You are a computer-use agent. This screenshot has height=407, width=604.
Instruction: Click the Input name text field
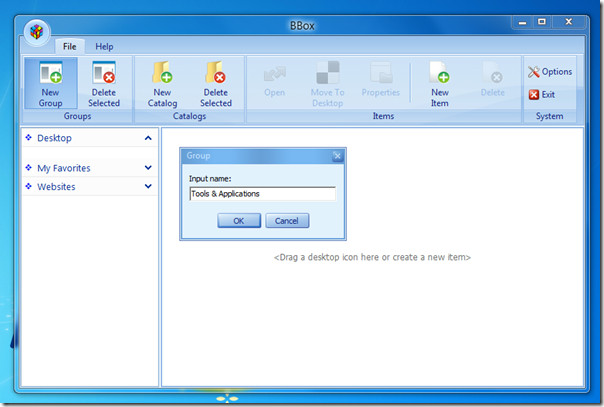coord(262,194)
